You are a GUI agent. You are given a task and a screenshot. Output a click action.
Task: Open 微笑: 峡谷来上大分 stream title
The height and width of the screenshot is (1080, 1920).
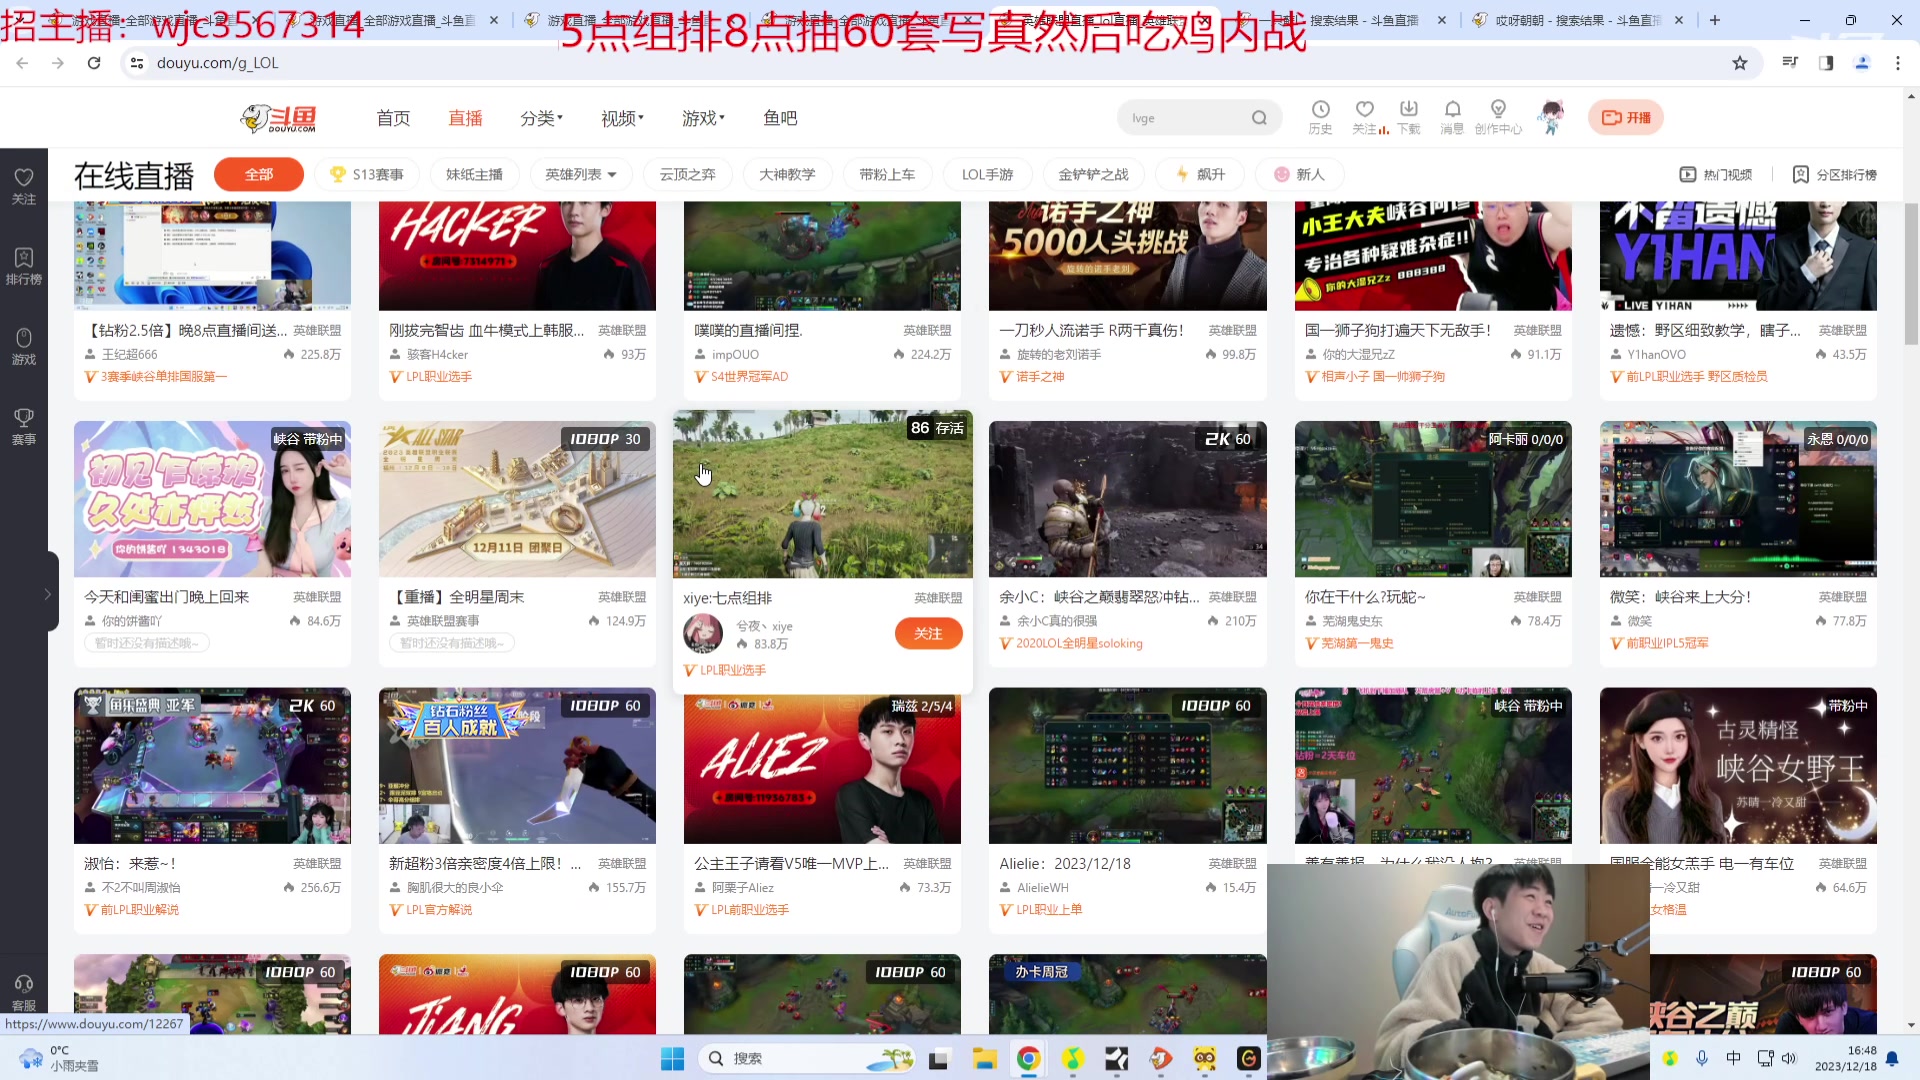[1680, 597]
